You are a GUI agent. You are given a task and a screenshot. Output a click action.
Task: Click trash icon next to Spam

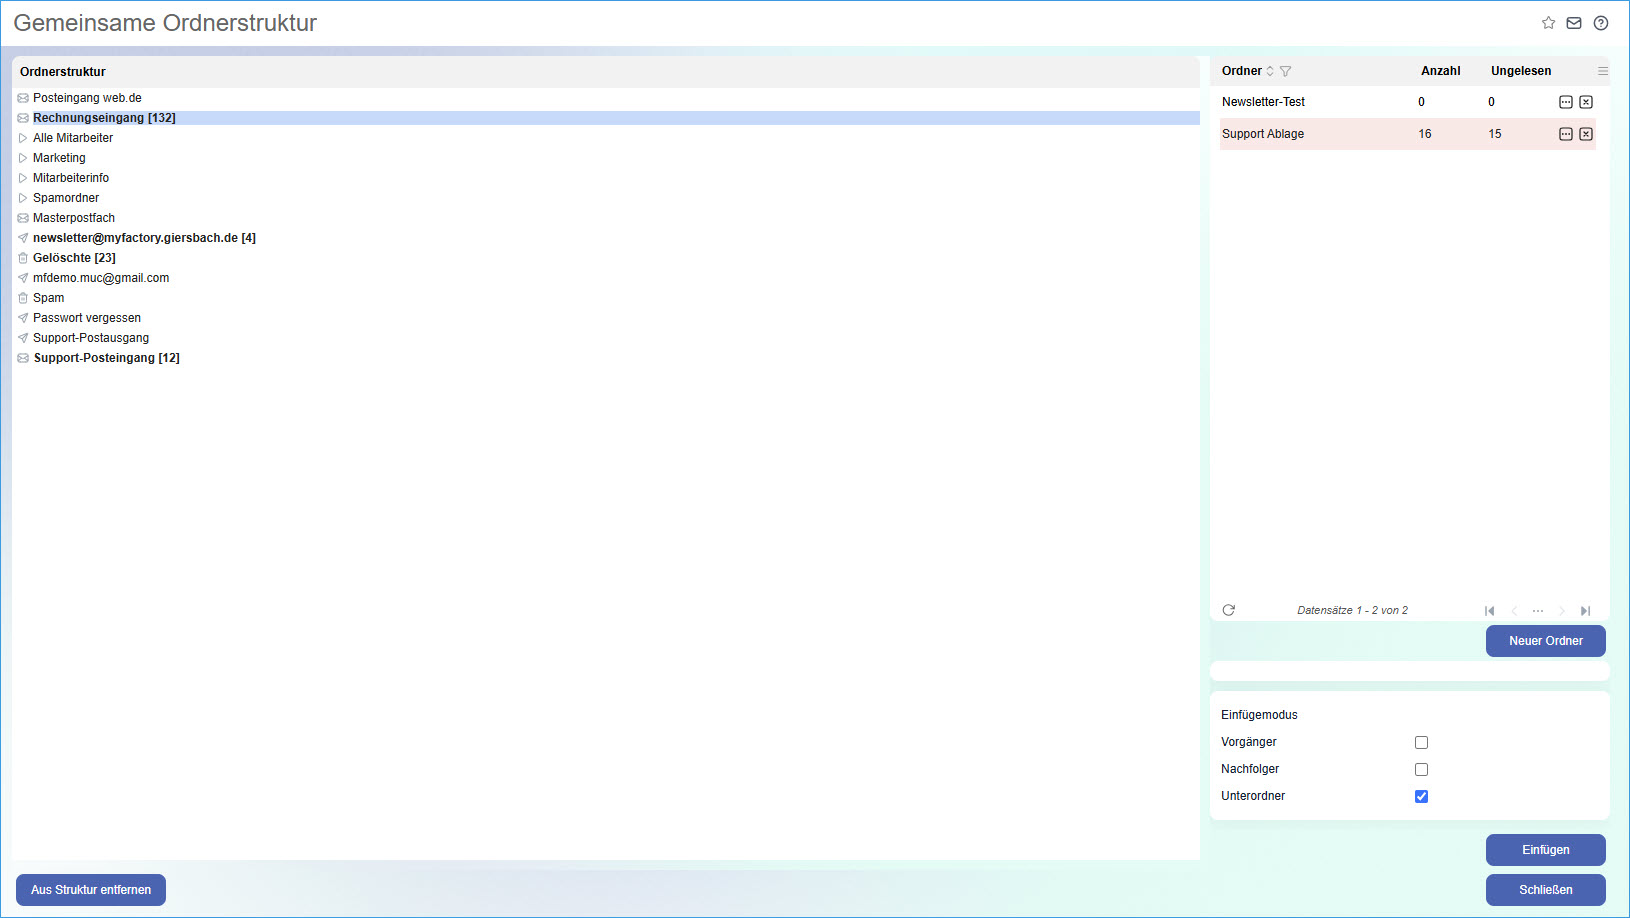point(23,298)
